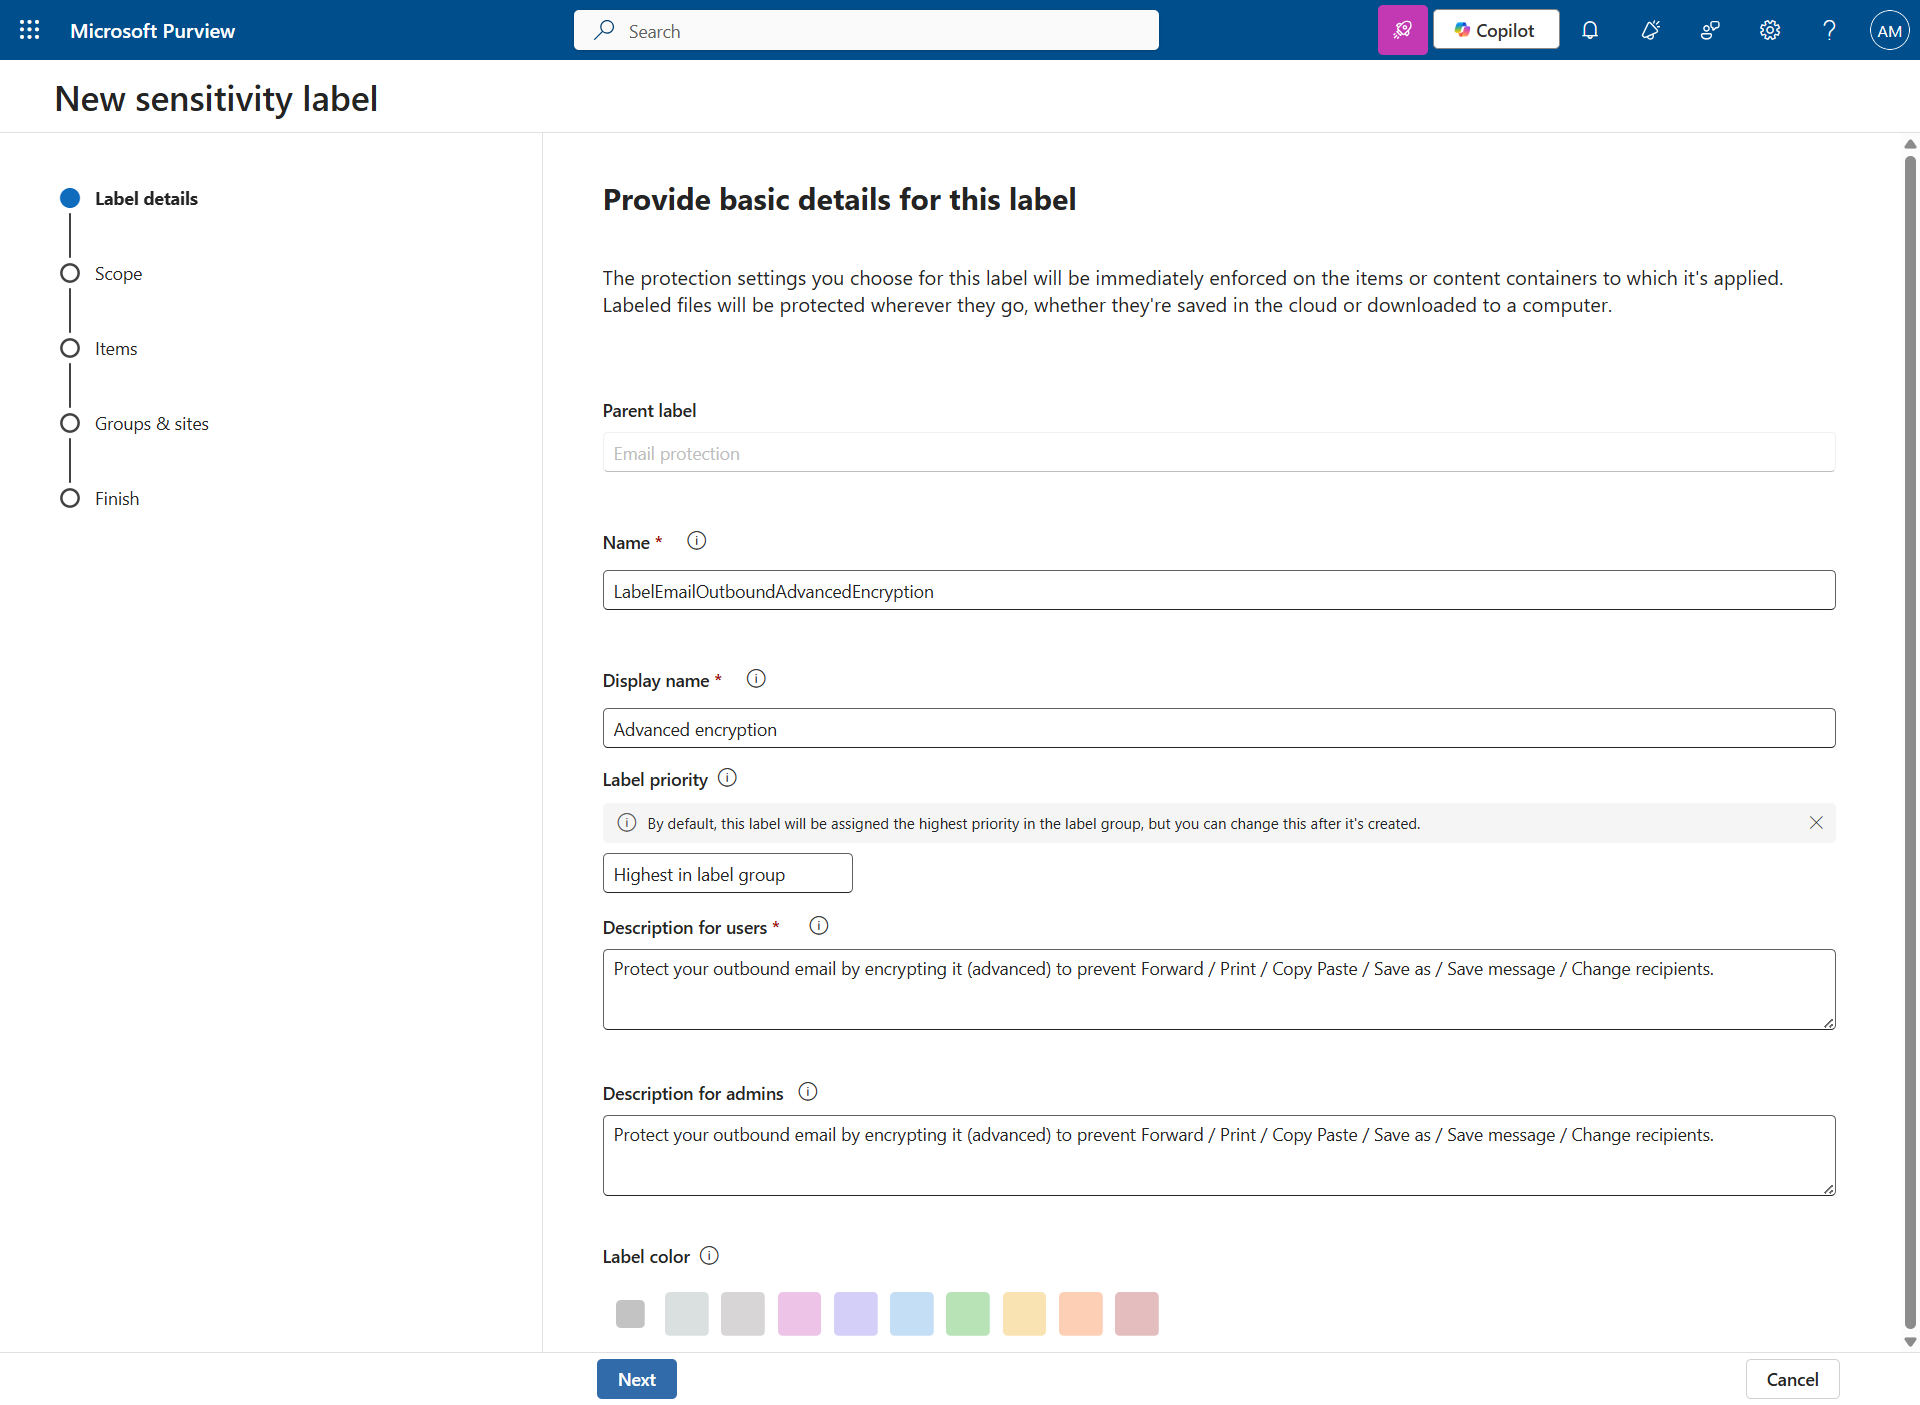Click info icon beside Label priority

pos(727,778)
